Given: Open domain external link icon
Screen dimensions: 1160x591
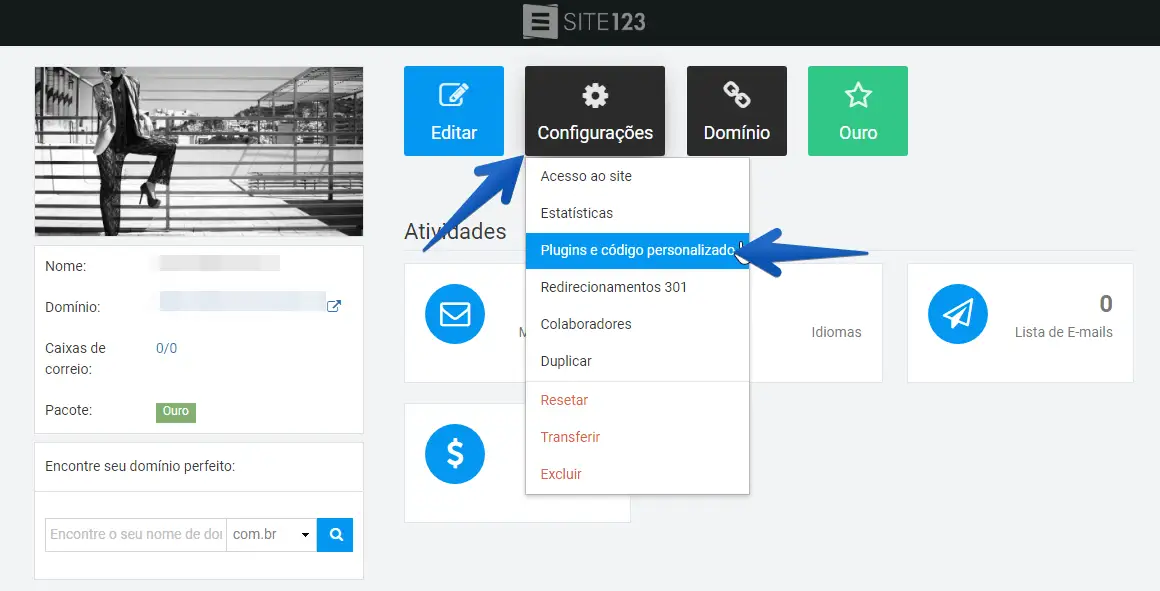Looking at the screenshot, I should (334, 307).
